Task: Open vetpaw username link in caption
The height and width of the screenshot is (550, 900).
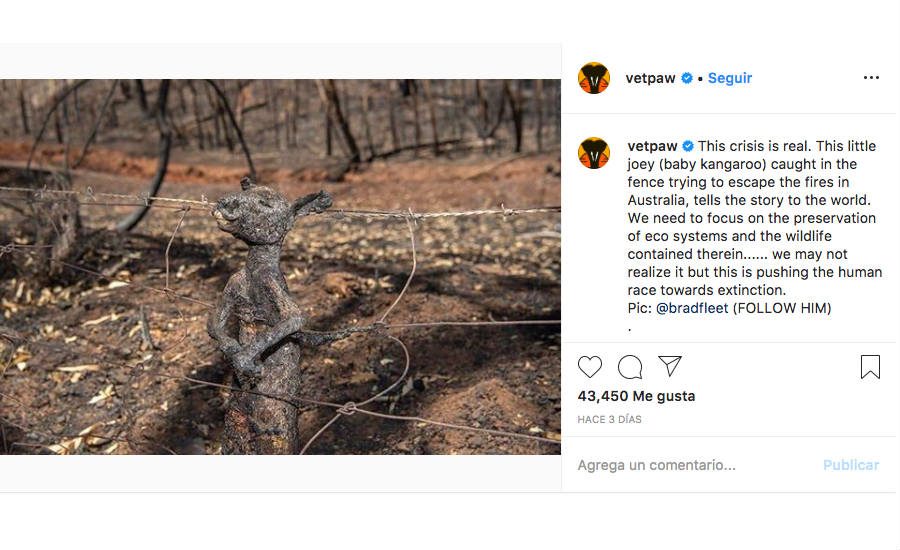Action: click(652, 146)
